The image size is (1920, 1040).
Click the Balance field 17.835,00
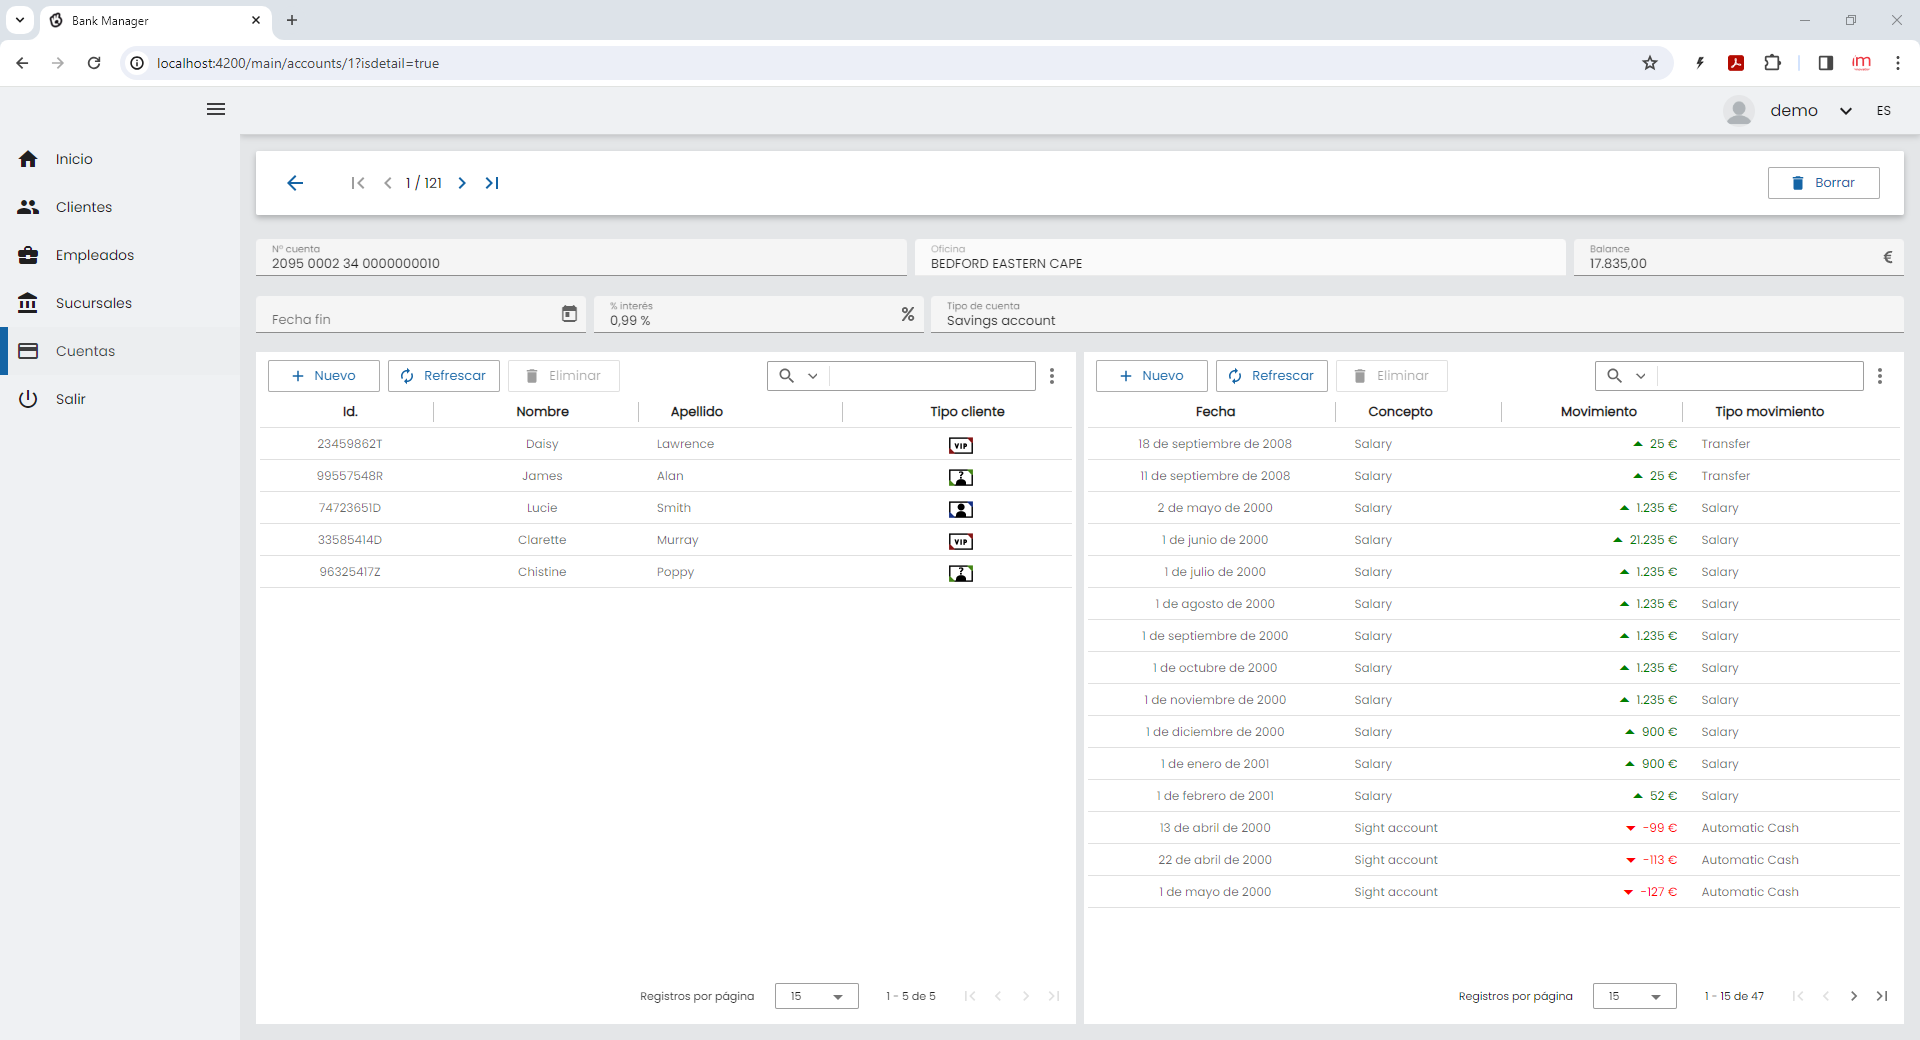click(1738, 257)
